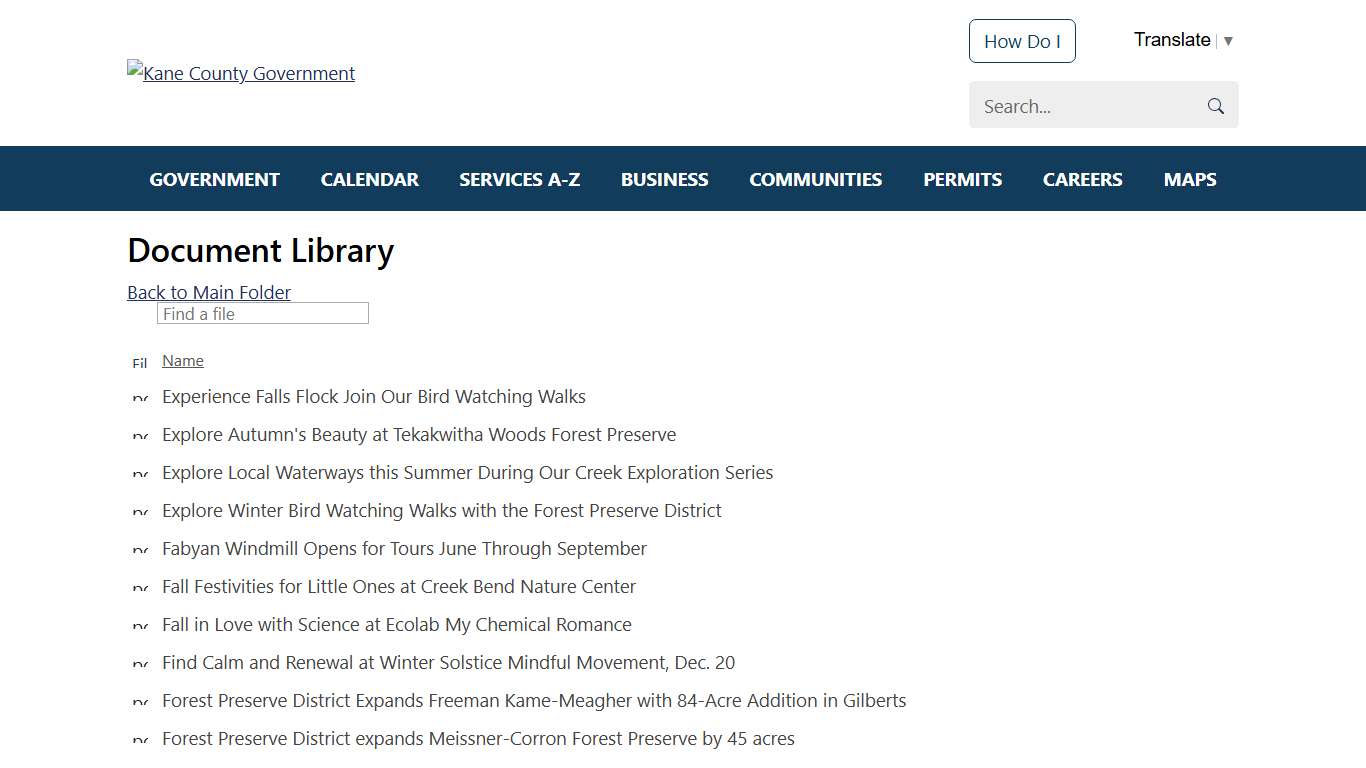Click the file icon beside Explore Autumn's Beauty
Viewport: 1366px width, 768px height.
pos(140,435)
